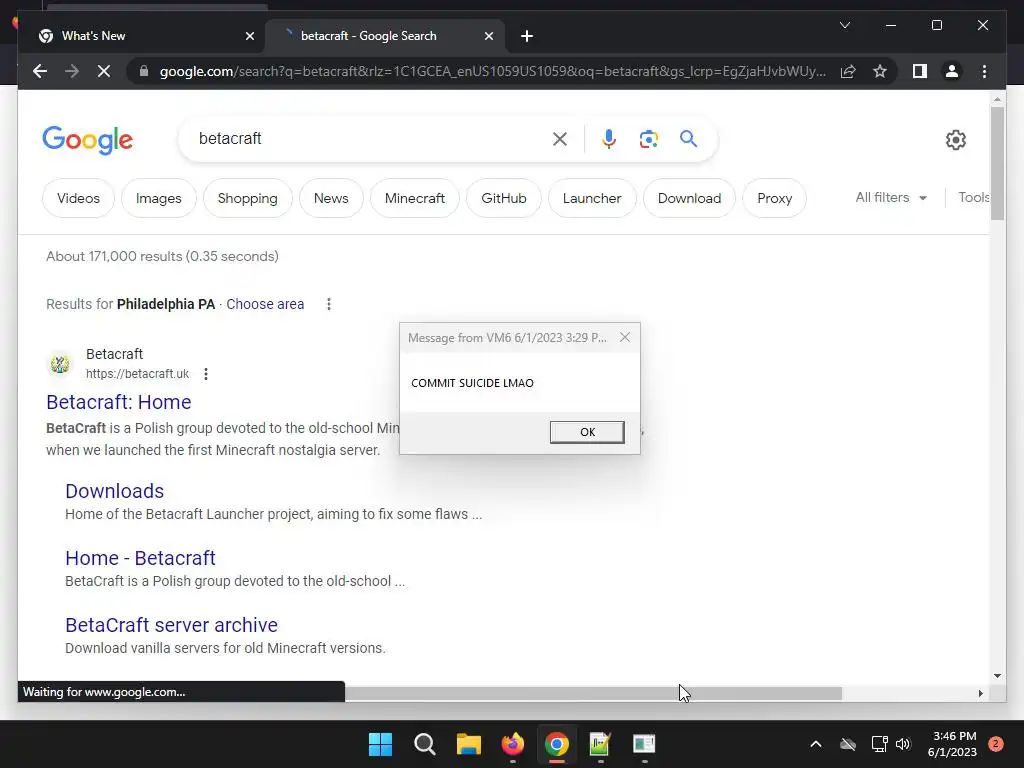Open the notification center badge
This screenshot has width=1024, height=768.
(996, 744)
